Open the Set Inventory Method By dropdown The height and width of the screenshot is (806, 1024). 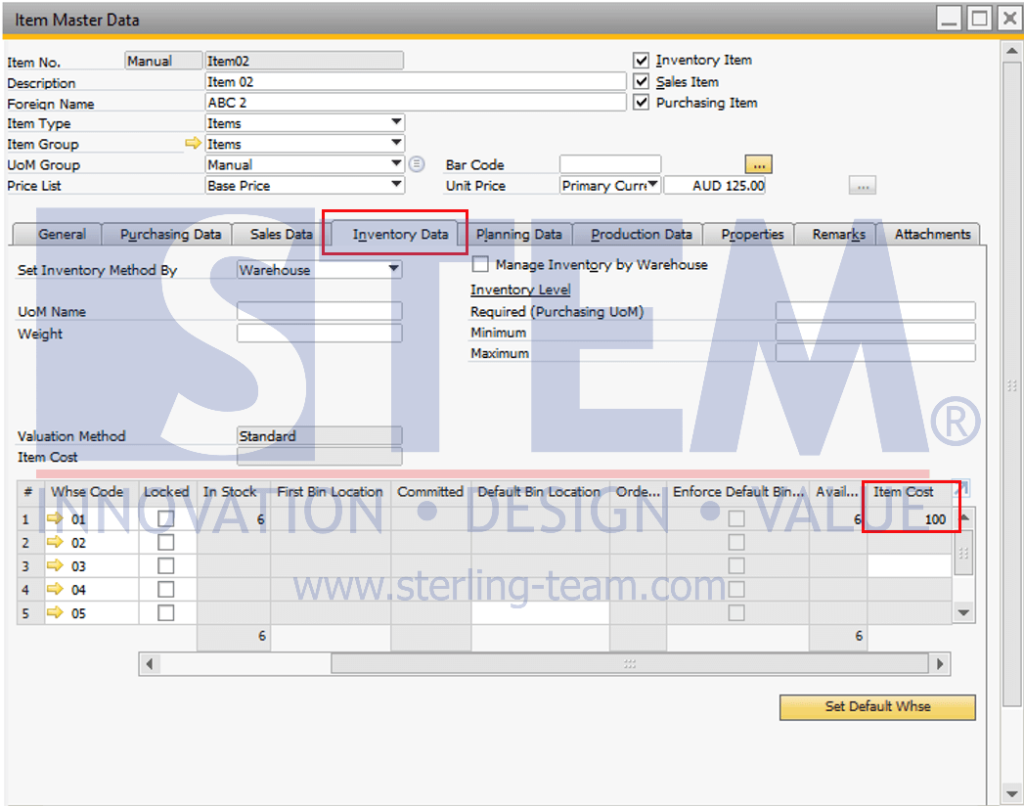tap(393, 270)
